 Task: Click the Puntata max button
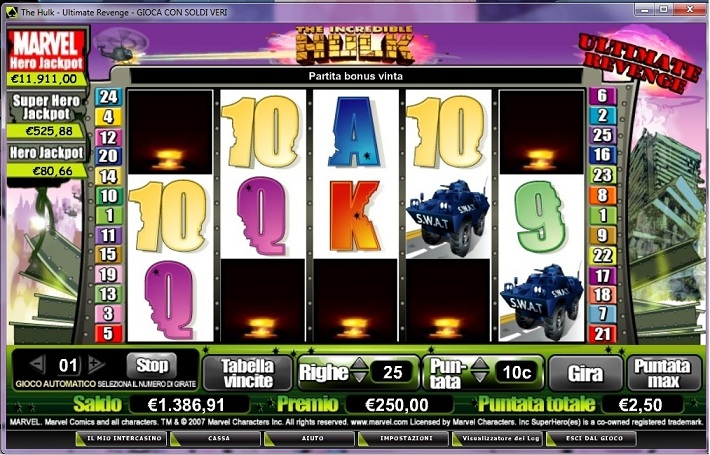663,374
